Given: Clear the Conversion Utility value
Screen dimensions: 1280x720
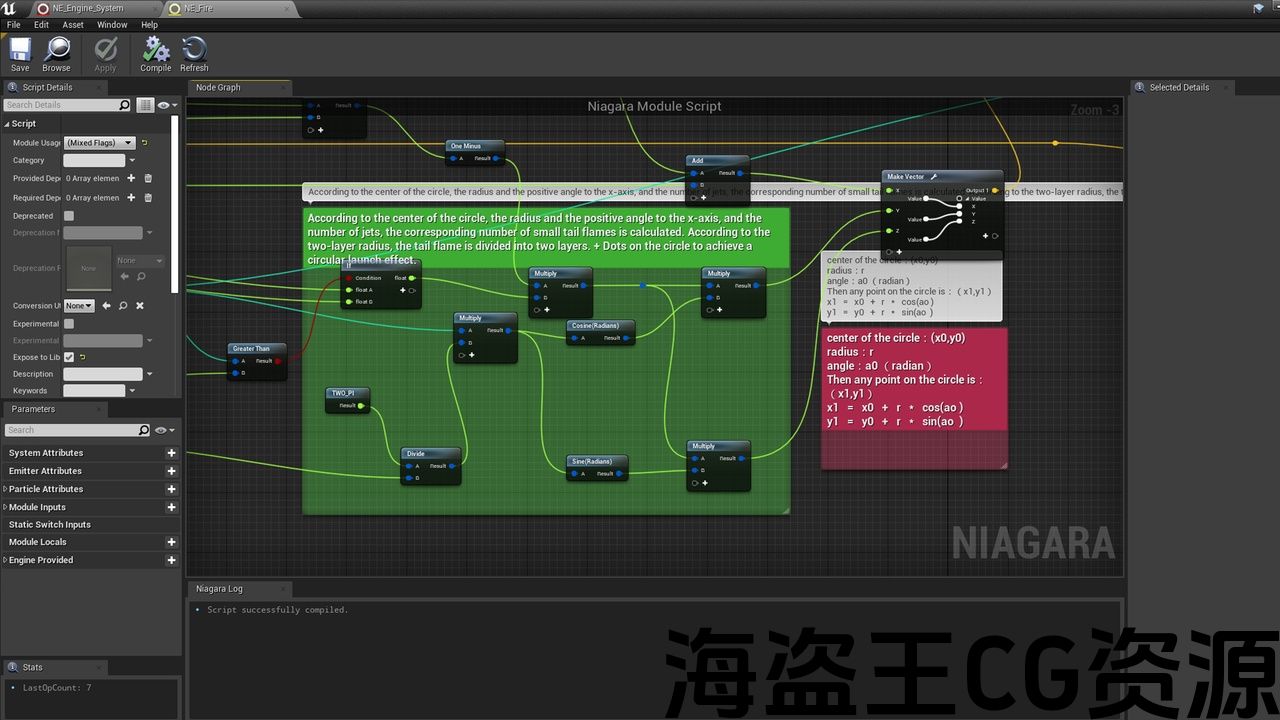Looking at the screenshot, I should pos(140,306).
